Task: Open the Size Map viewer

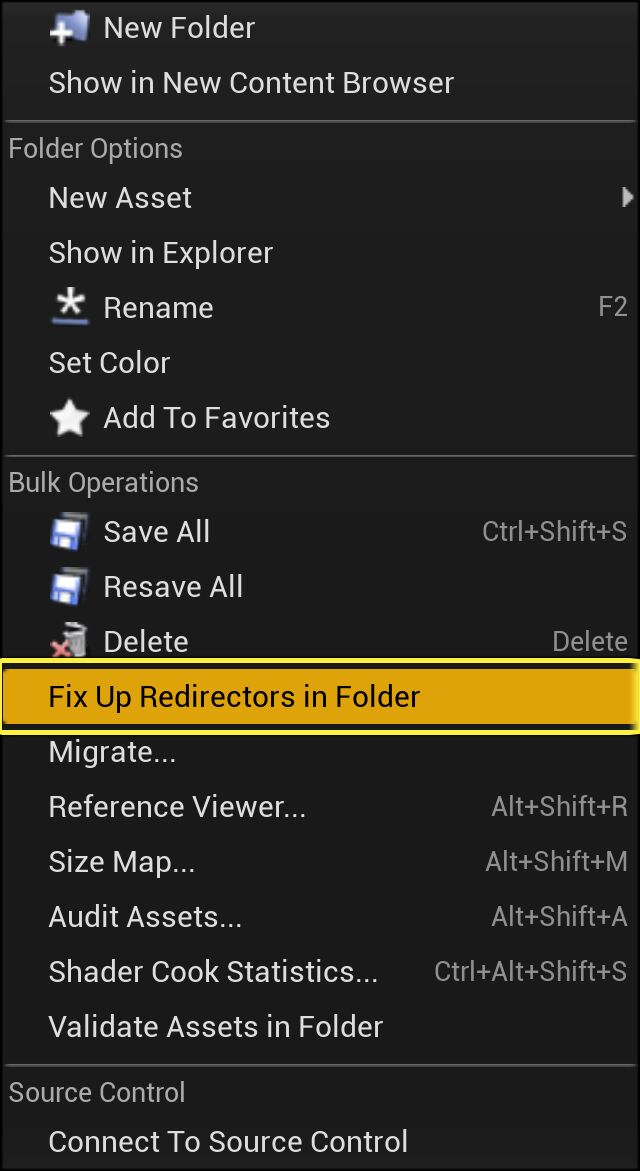Action: pos(123,861)
